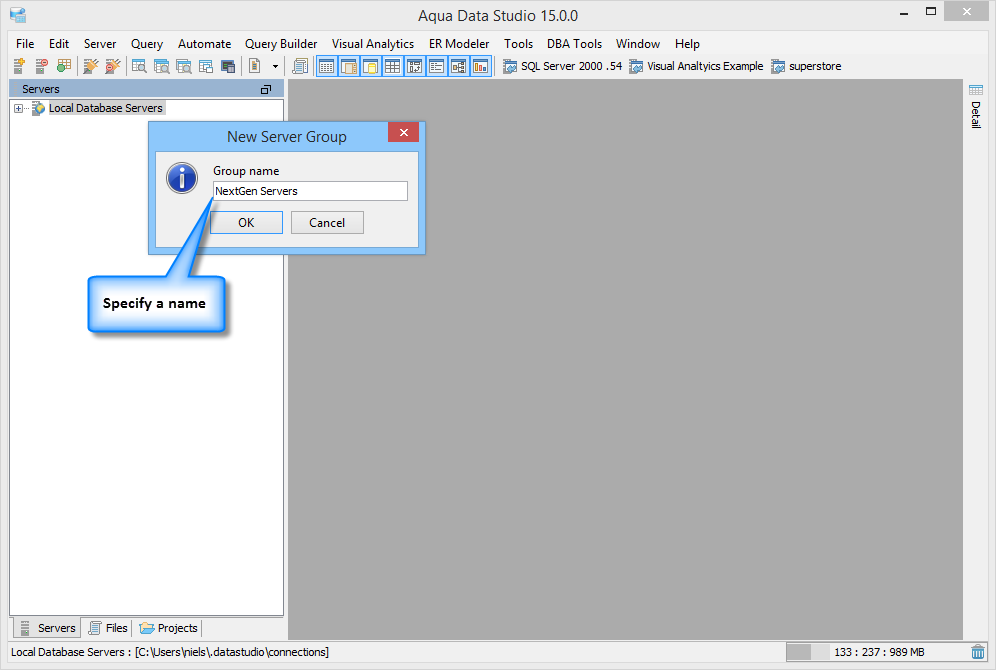996x670 pixels.
Task: Toggle the plain grid table icon
Action: tap(393, 66)
